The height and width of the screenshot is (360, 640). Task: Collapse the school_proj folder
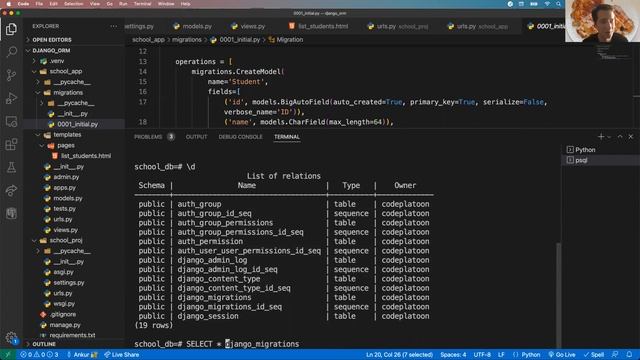[x=66, y=240]
